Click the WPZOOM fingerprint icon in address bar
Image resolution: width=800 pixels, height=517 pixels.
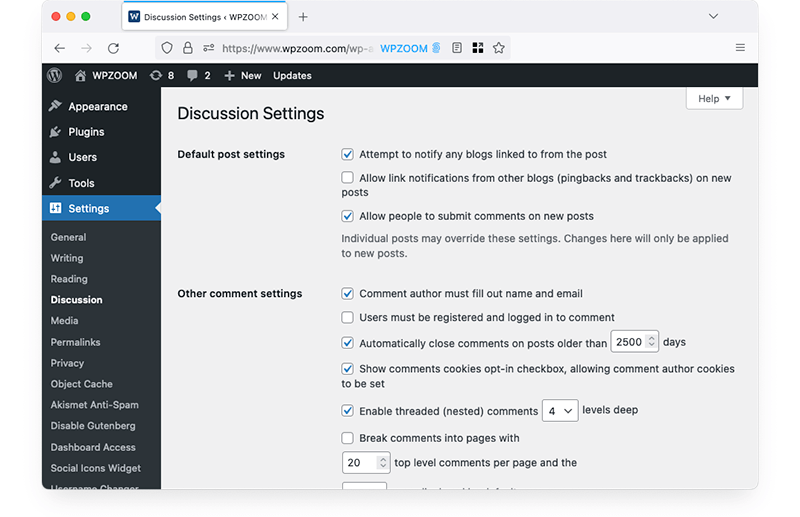point(436,48)
